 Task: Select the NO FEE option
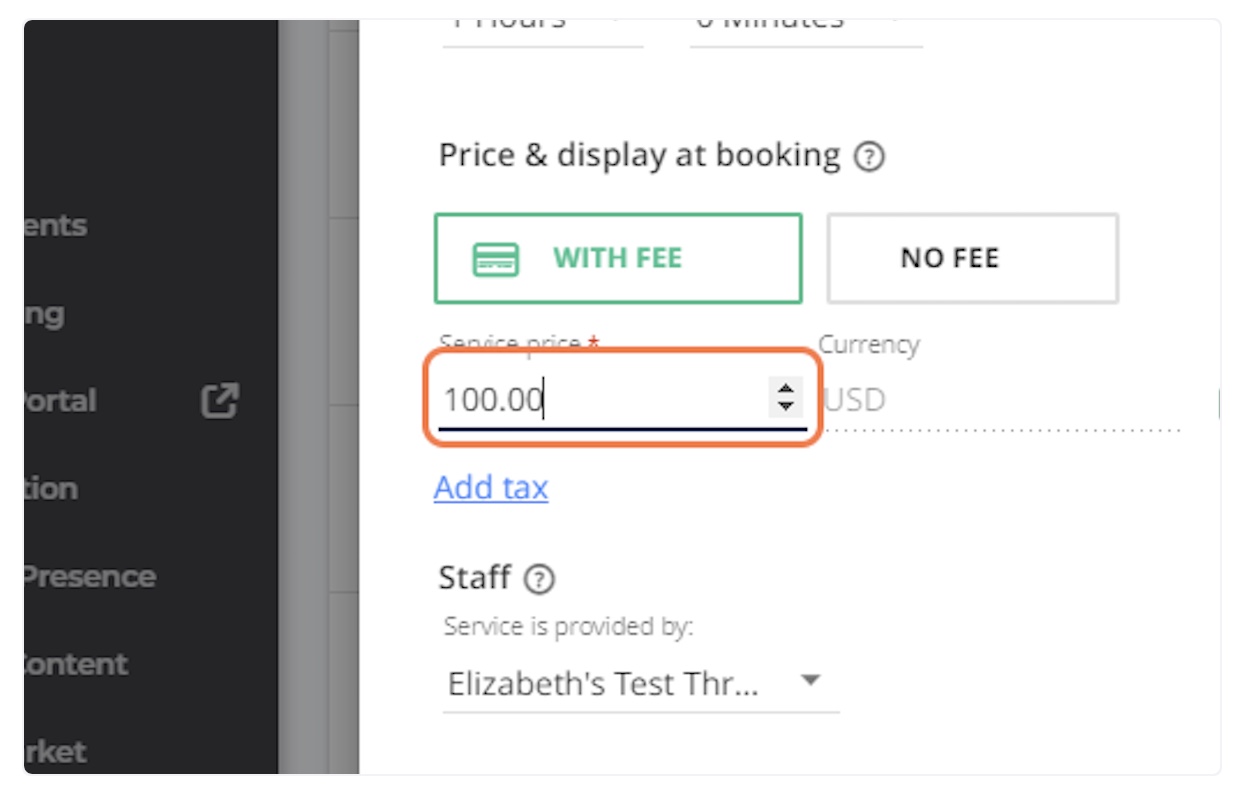tap(972, 258)
